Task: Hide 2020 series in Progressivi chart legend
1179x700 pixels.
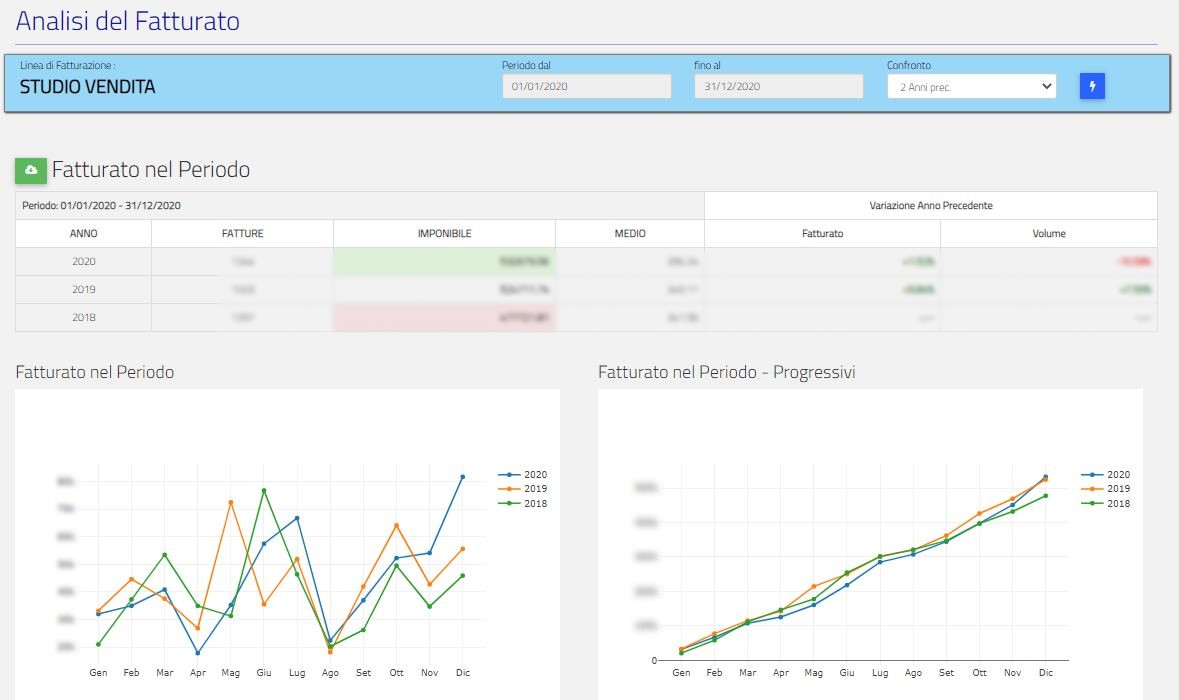Action: click(x=1106, y=475)
